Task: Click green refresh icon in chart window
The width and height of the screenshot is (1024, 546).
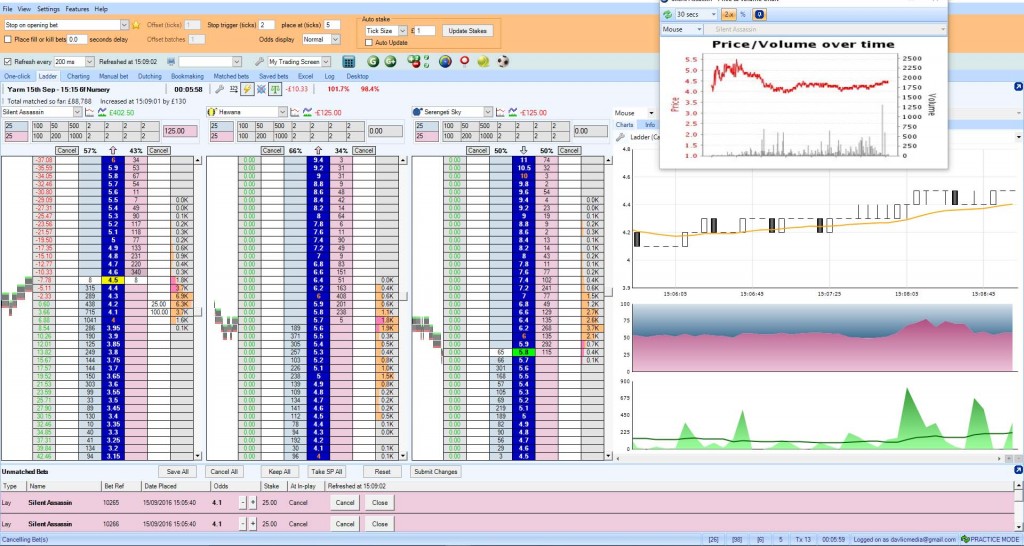Action: pos(667,14)
